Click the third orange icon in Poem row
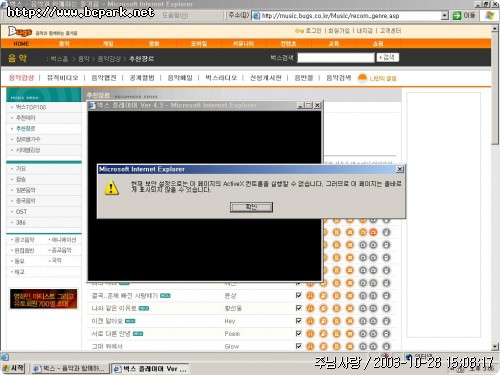 click(337, 334)
